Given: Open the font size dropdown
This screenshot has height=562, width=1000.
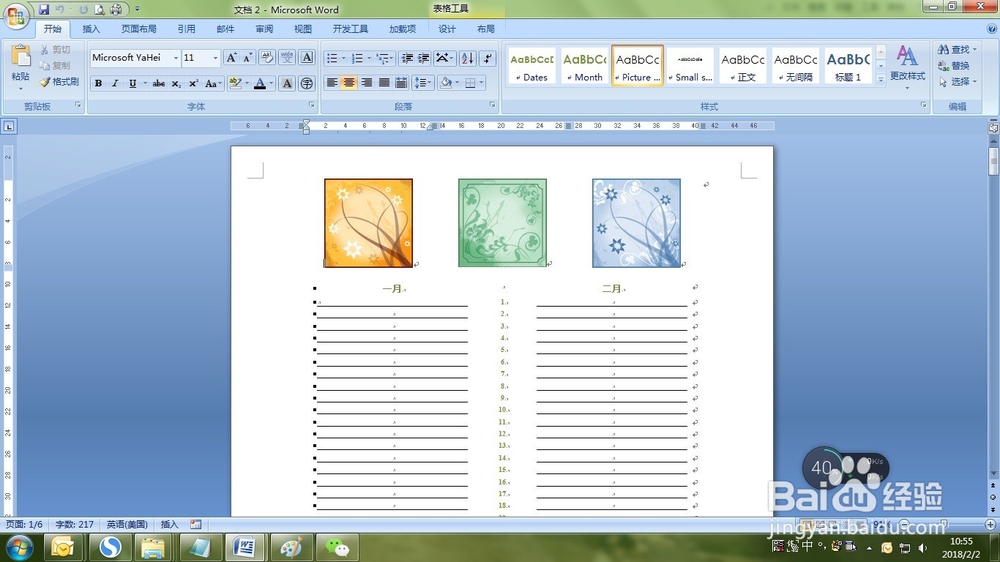Looking at the screenshot, I should 215,58.
